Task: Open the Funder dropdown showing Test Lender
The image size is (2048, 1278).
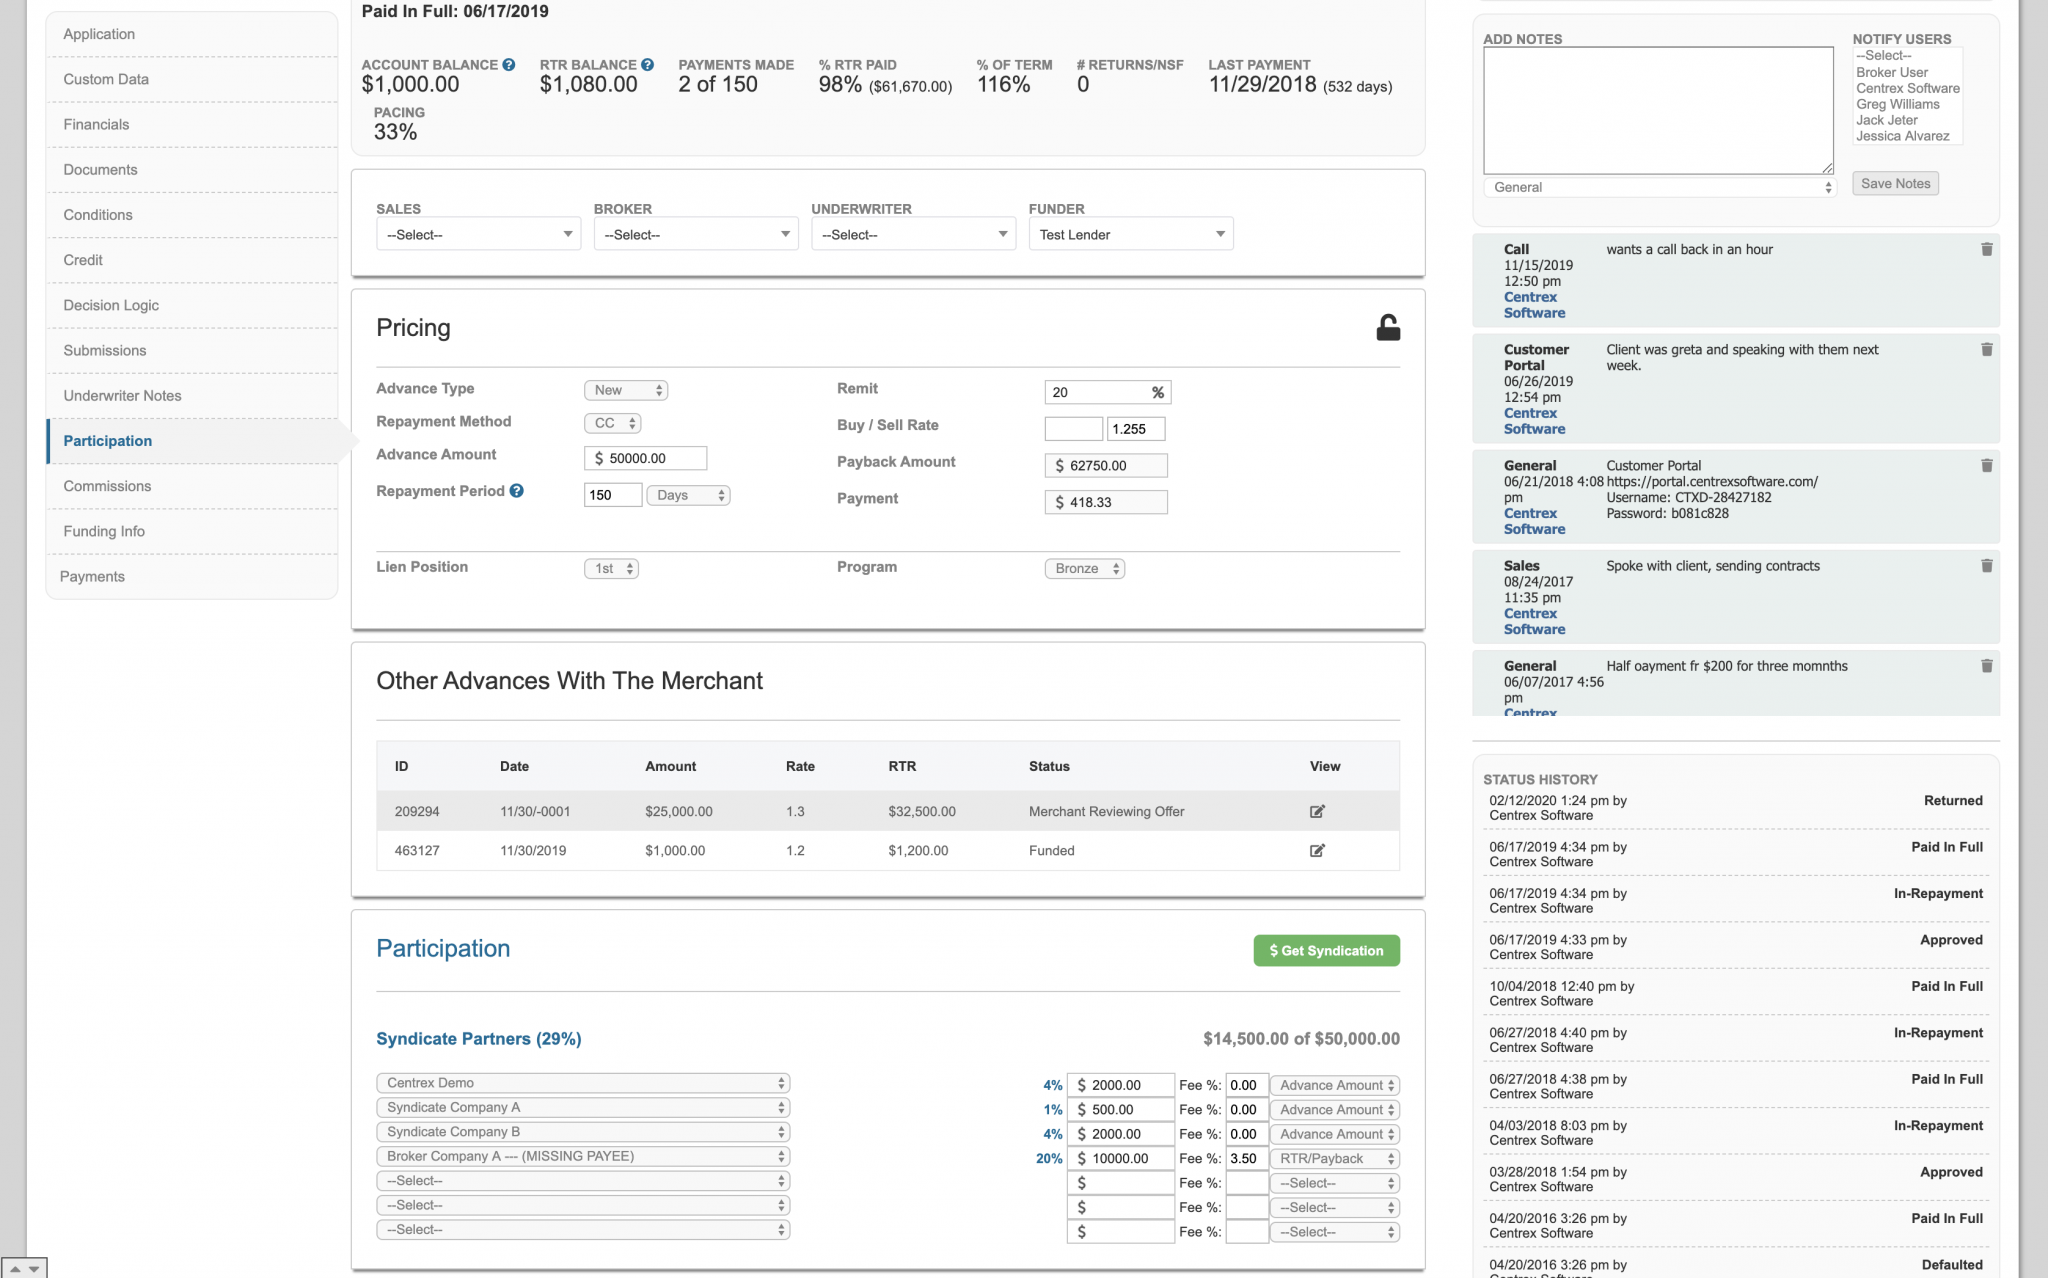Action: click(x=1130, y=234)
